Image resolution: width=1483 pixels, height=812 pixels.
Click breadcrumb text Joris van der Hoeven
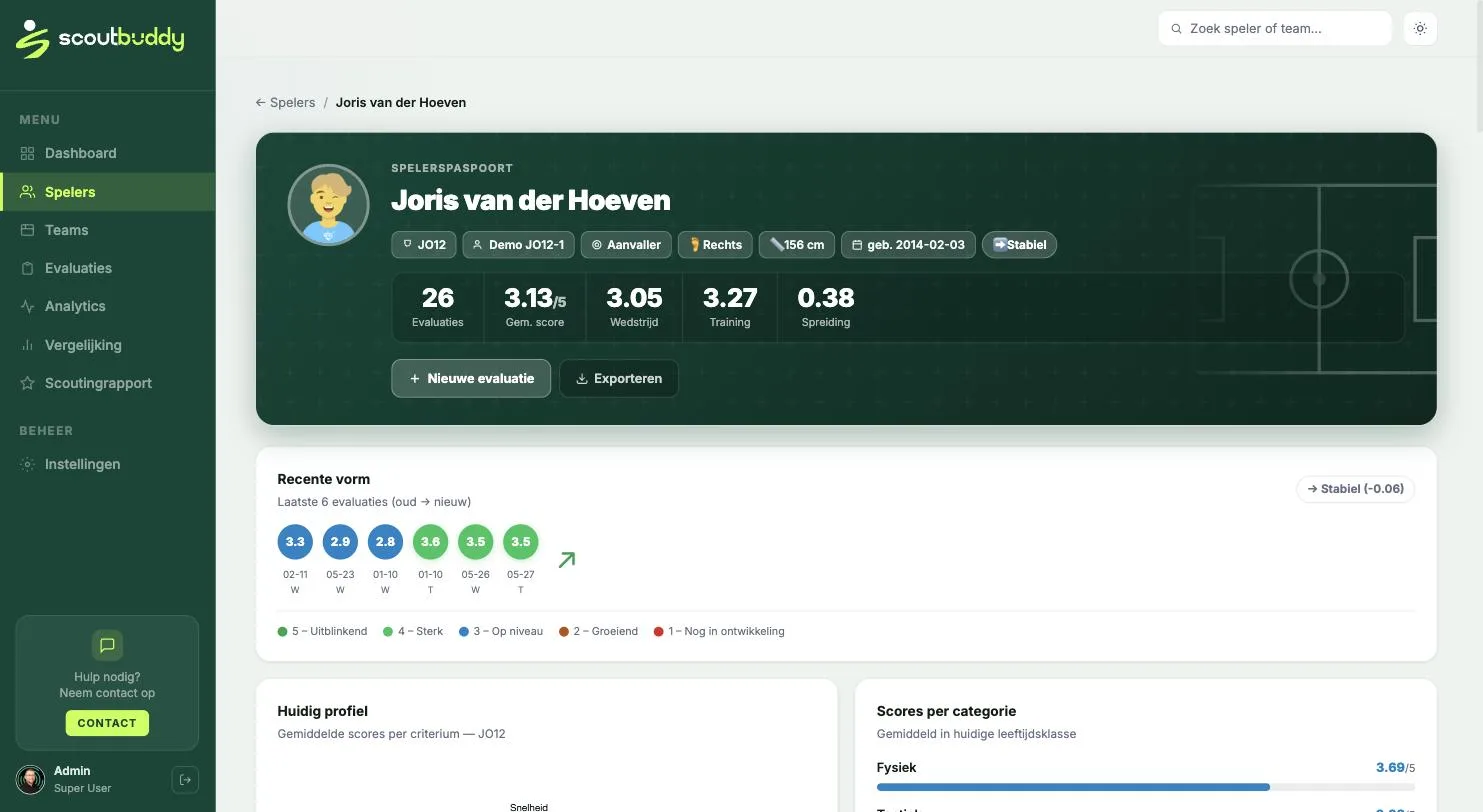401,102
